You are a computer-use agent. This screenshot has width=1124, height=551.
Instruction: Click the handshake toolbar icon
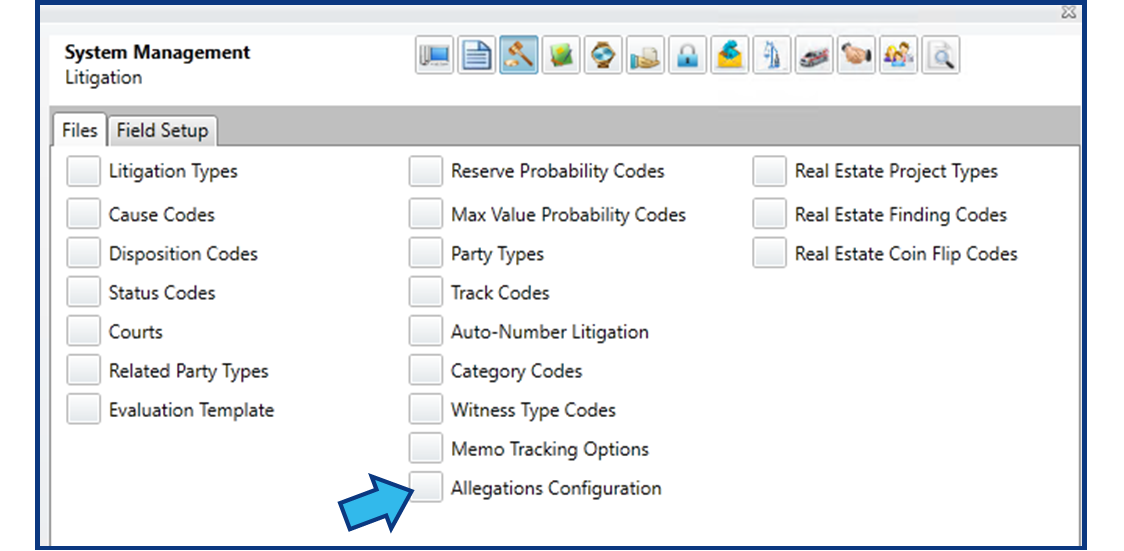click(856, 56)
